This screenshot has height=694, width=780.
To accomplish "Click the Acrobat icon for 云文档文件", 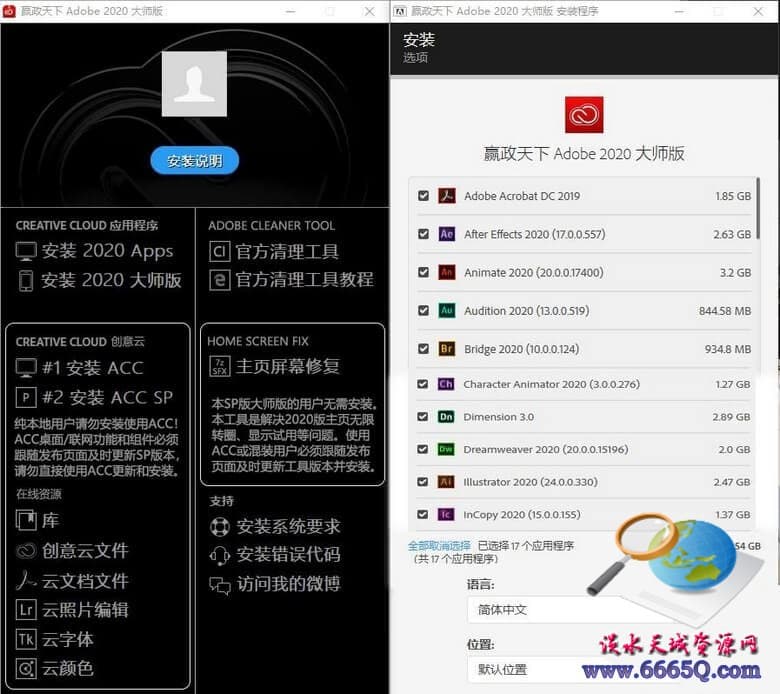I will coord(26,580).
